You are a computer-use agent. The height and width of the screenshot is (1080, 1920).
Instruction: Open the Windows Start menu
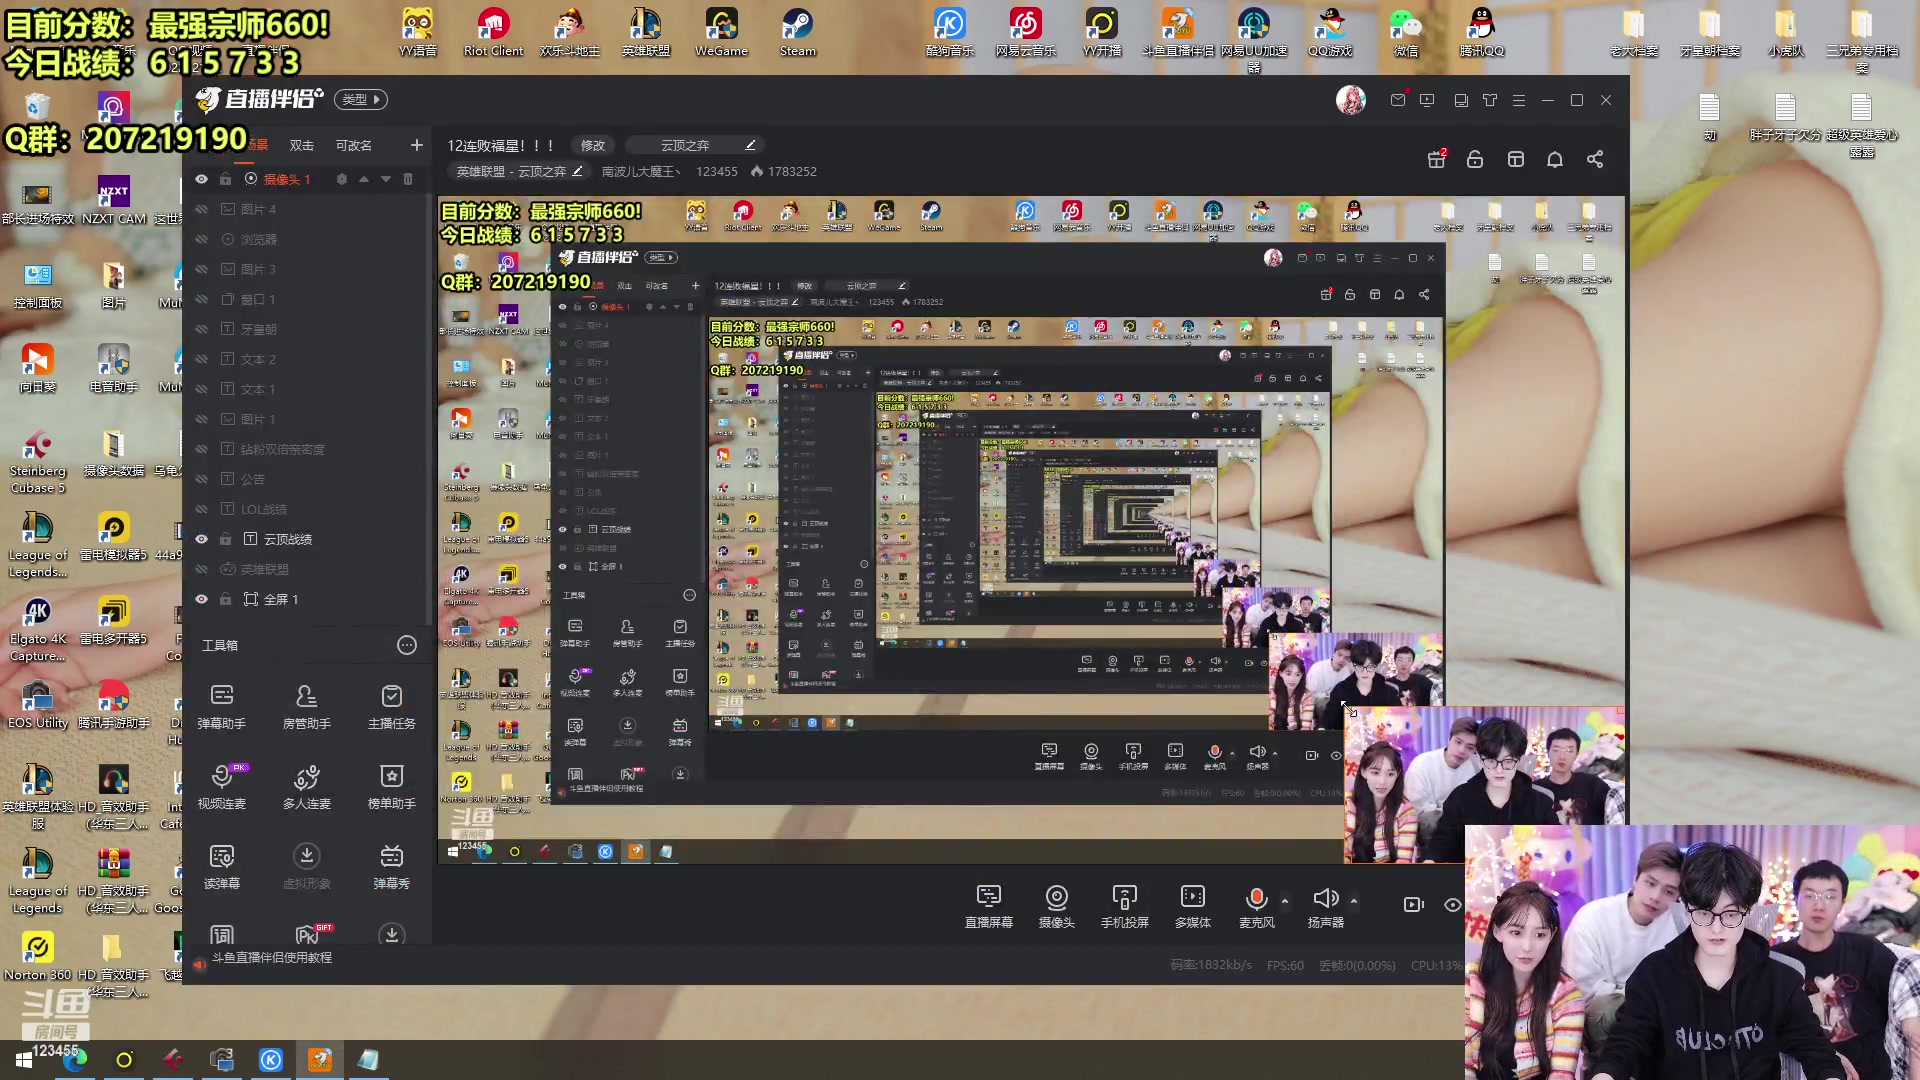click(24, 1060)
